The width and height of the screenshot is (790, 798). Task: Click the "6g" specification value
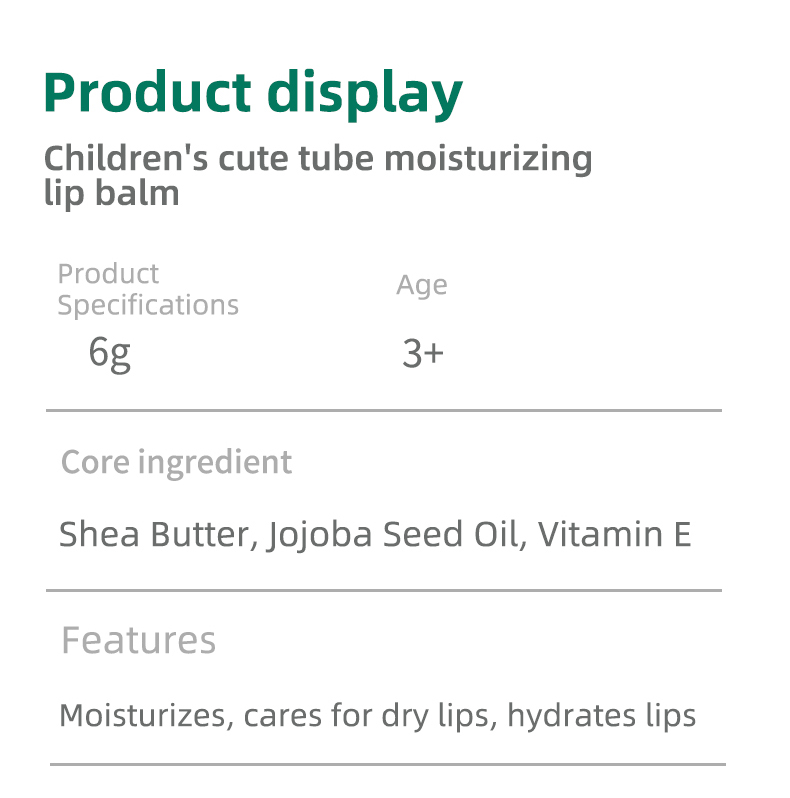point(110,352)
